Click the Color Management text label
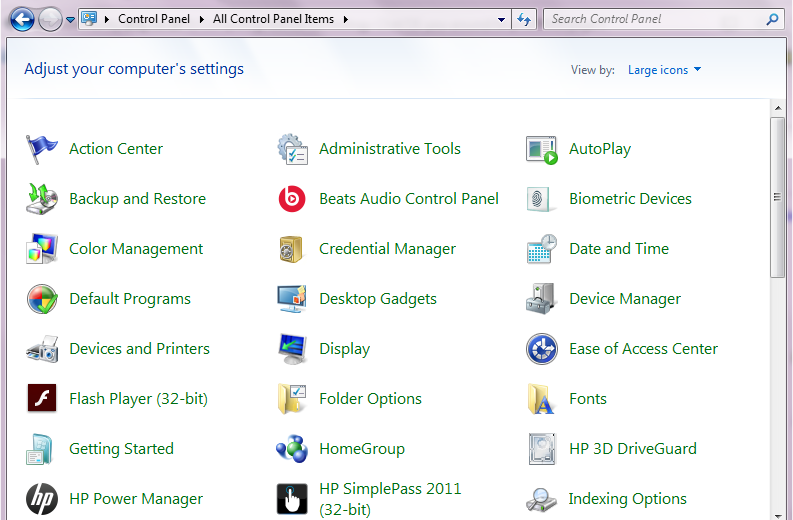 coord(136,249)
